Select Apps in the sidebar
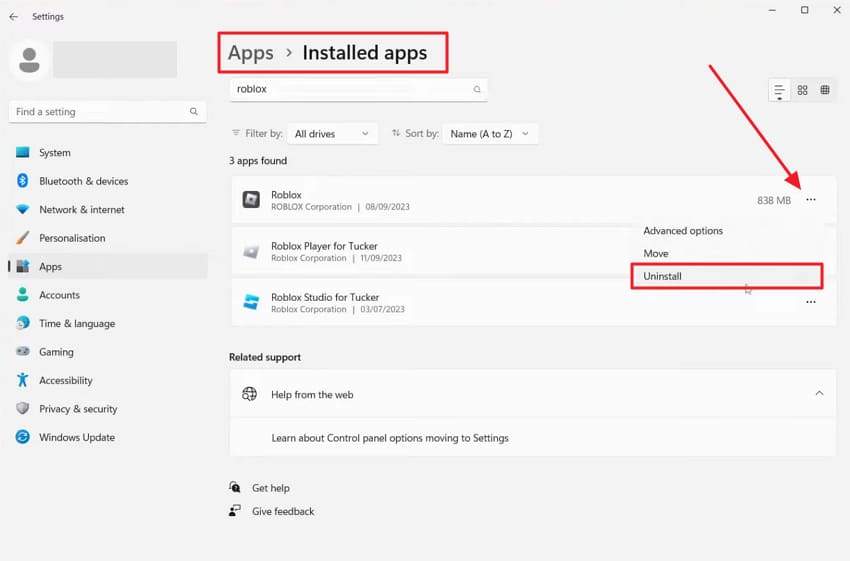The width and height of the screenshot is (850, 561). coord(107,267)
